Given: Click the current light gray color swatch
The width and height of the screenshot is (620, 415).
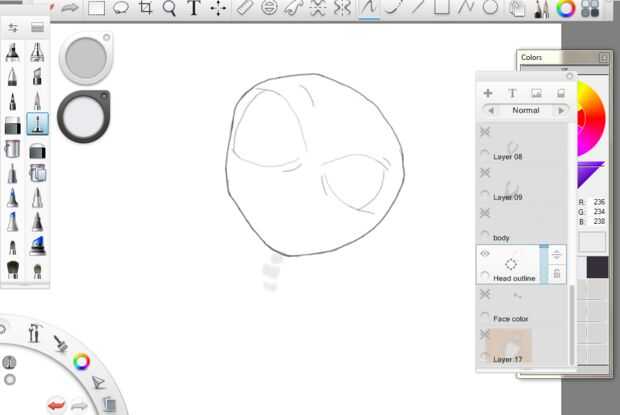Looking at the screenshot, I should click(592, 241).
